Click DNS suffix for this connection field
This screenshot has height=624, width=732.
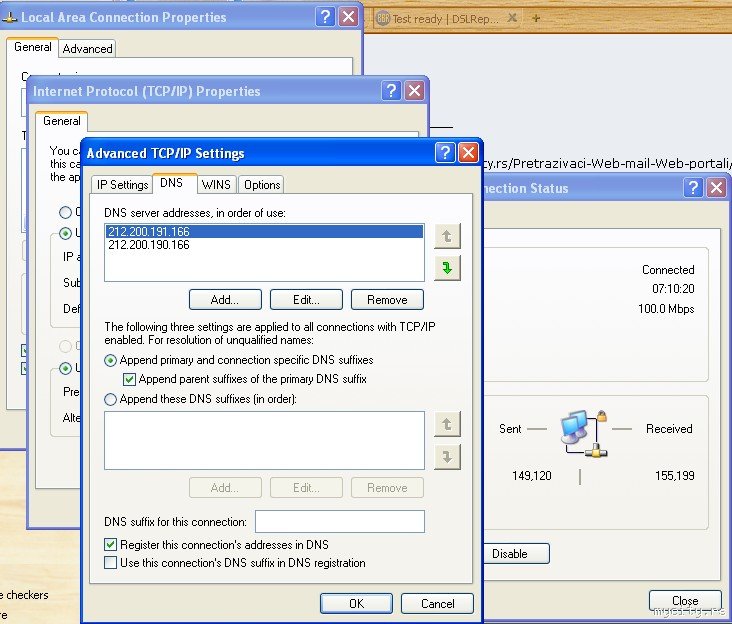(x=340, y=521)
